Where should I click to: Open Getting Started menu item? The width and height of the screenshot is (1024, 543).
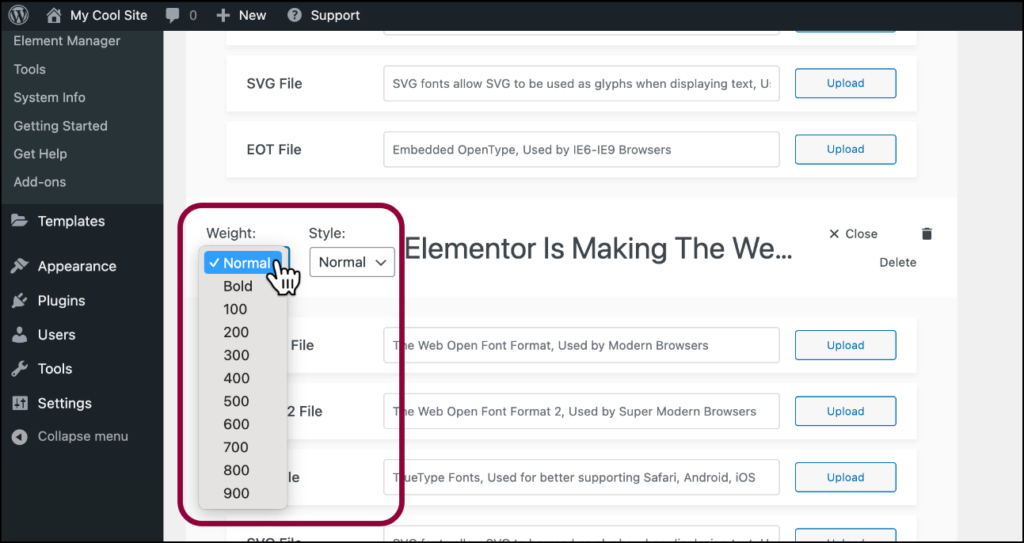pos(60,125)
